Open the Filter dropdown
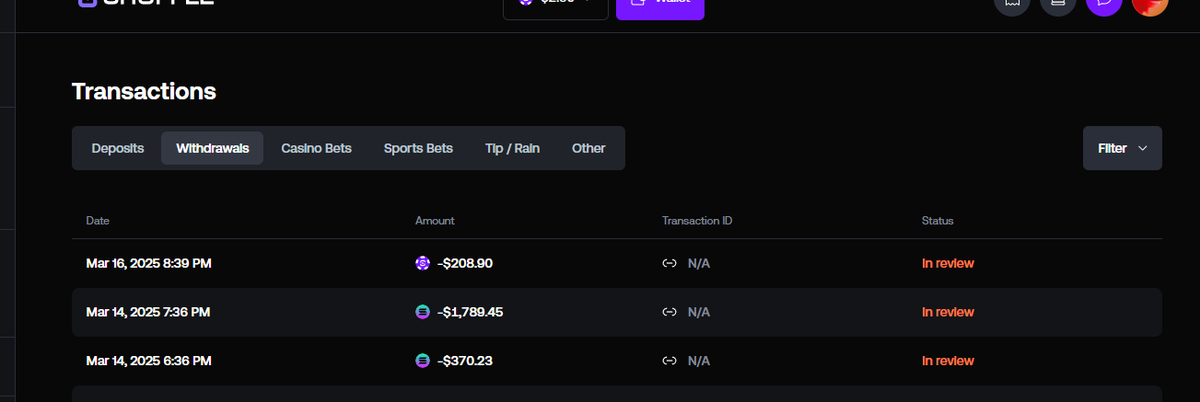Image resolution: width=1200 pixels, height=402 pixels. 1122,148
